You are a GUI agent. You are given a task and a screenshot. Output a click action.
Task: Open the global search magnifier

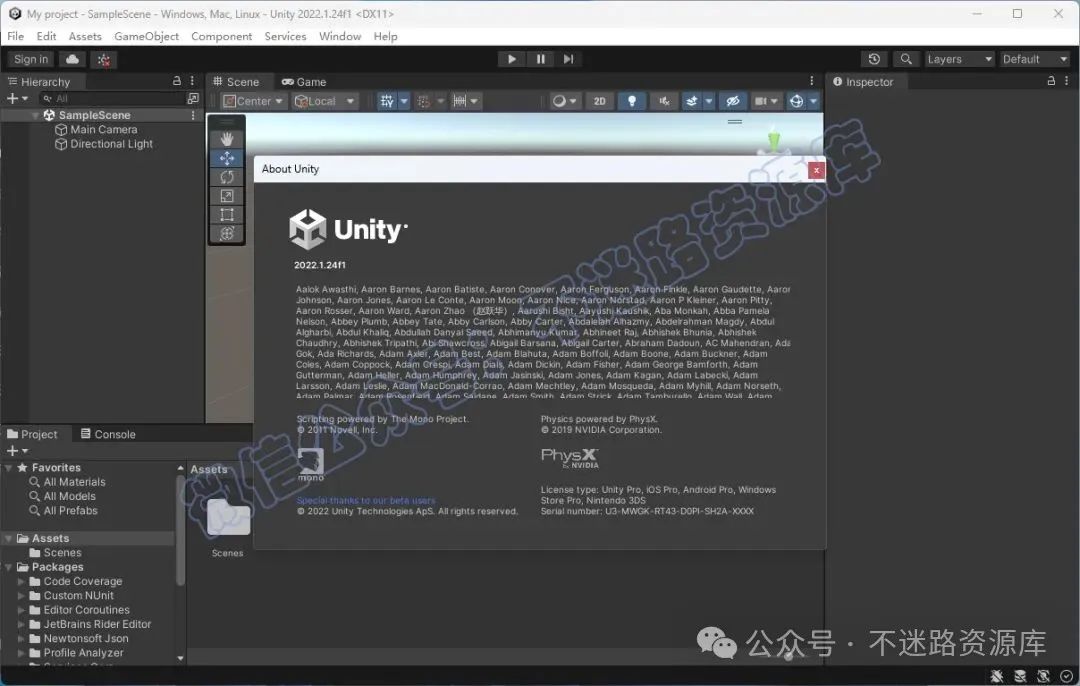click(906, 59)
